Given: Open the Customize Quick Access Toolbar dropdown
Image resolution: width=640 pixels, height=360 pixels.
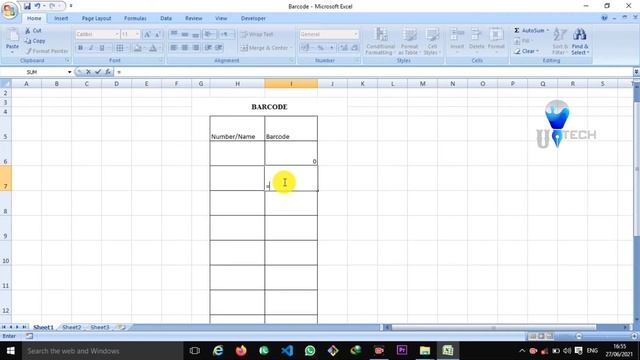Looking at the screenshot, I should coord(71,6).
